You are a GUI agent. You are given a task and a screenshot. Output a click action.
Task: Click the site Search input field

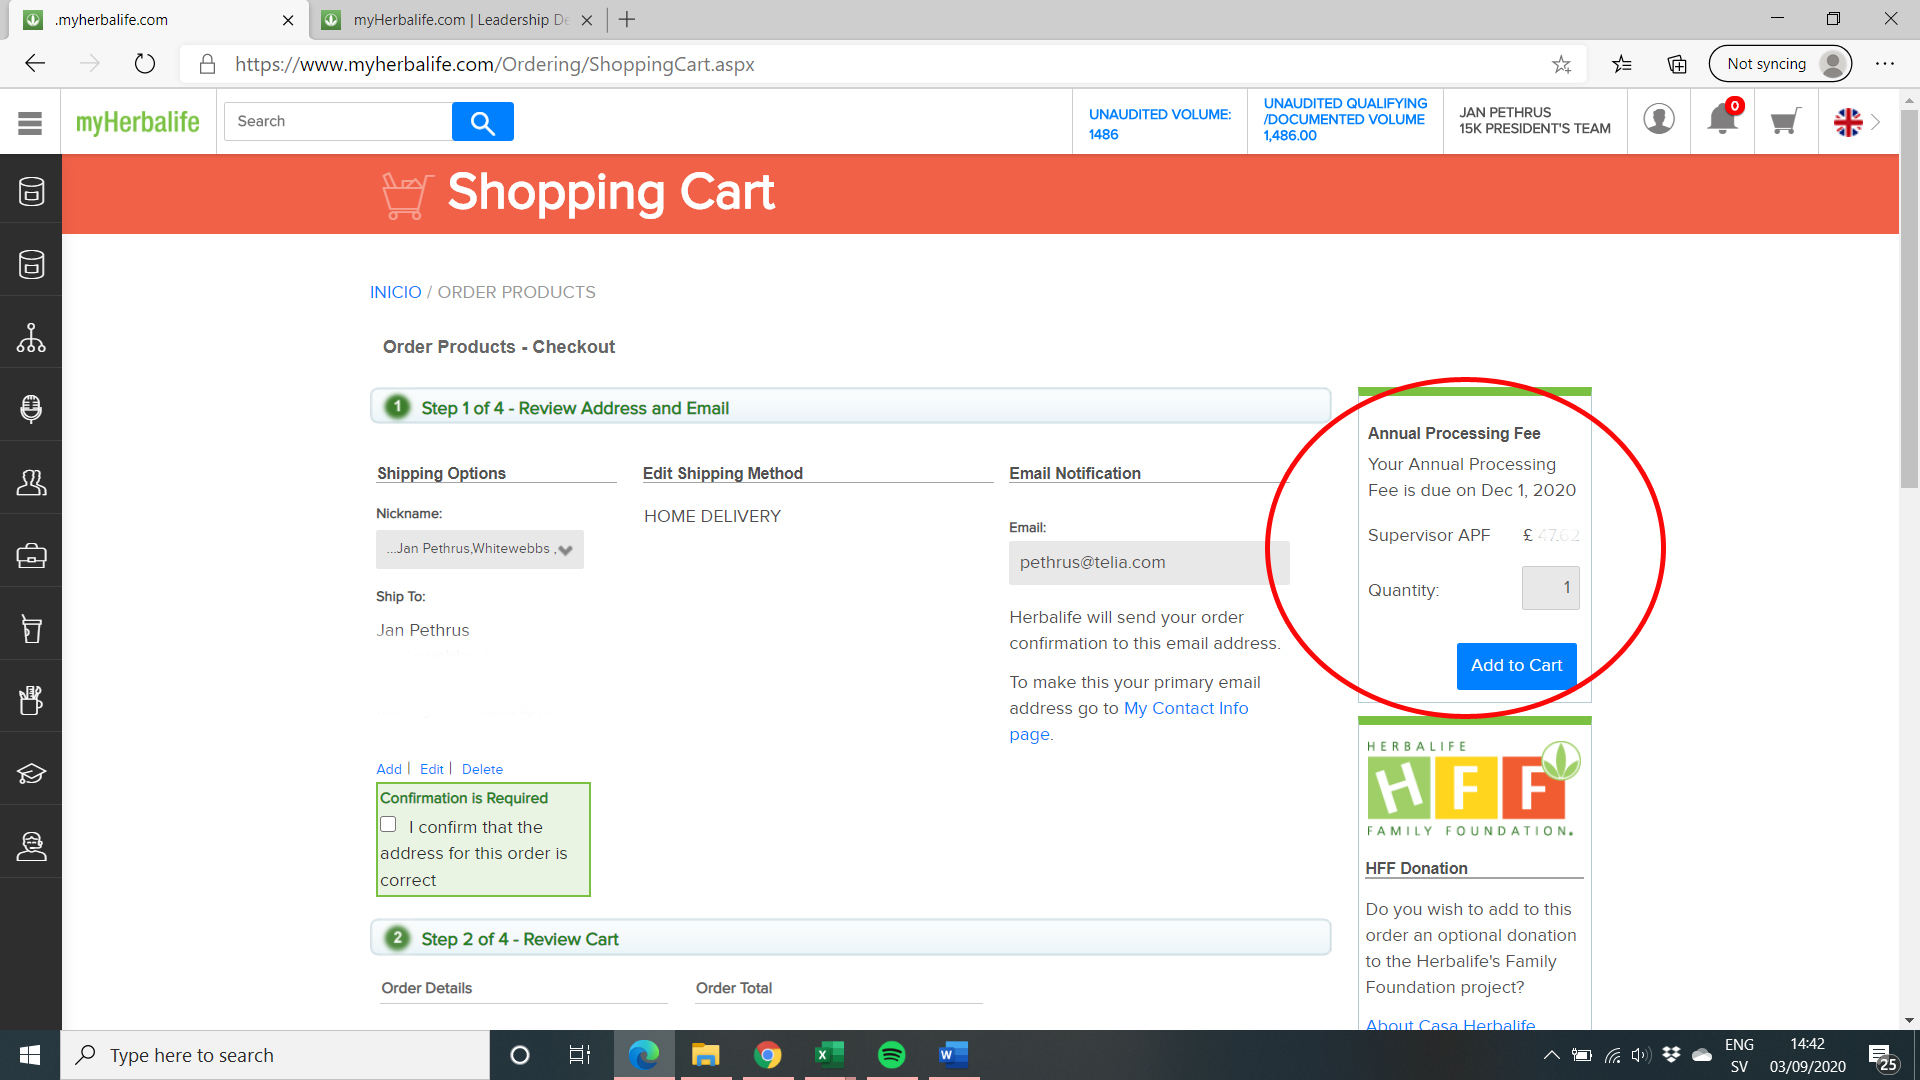[338, 121]
